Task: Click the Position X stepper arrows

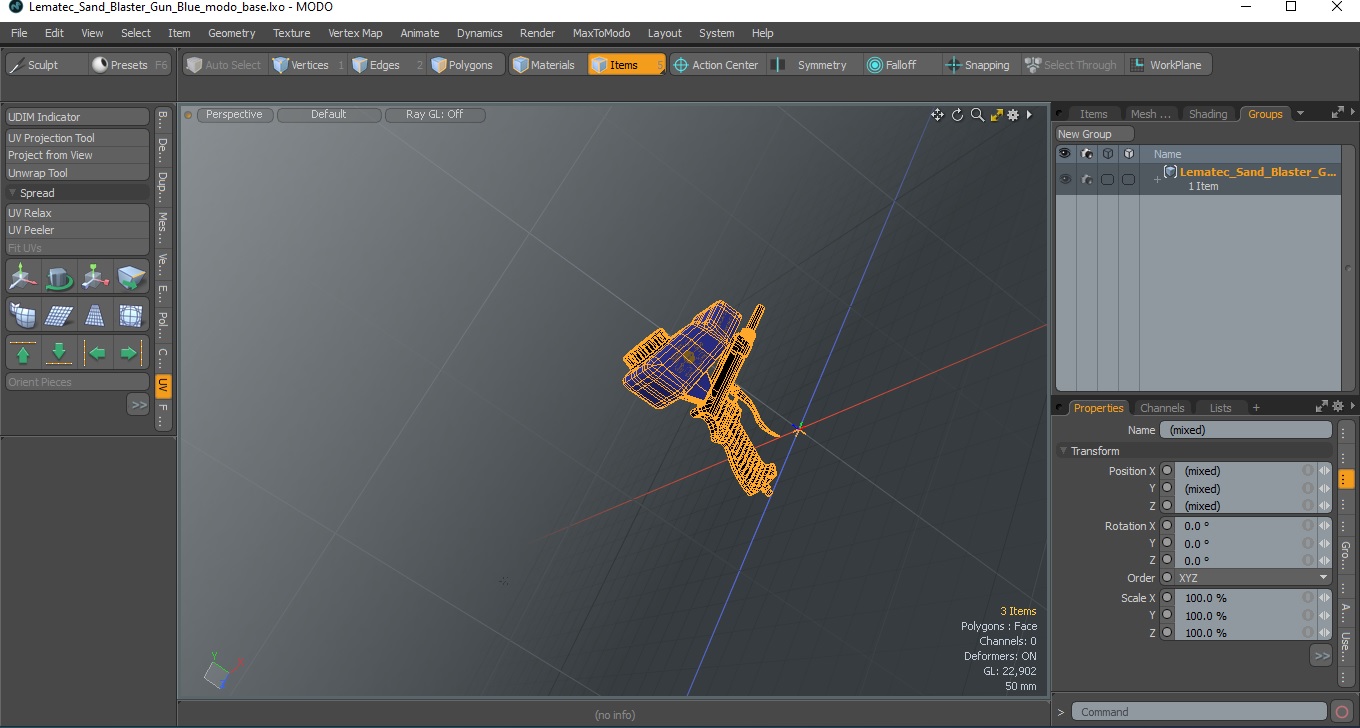Action: tap(1325, 471)
